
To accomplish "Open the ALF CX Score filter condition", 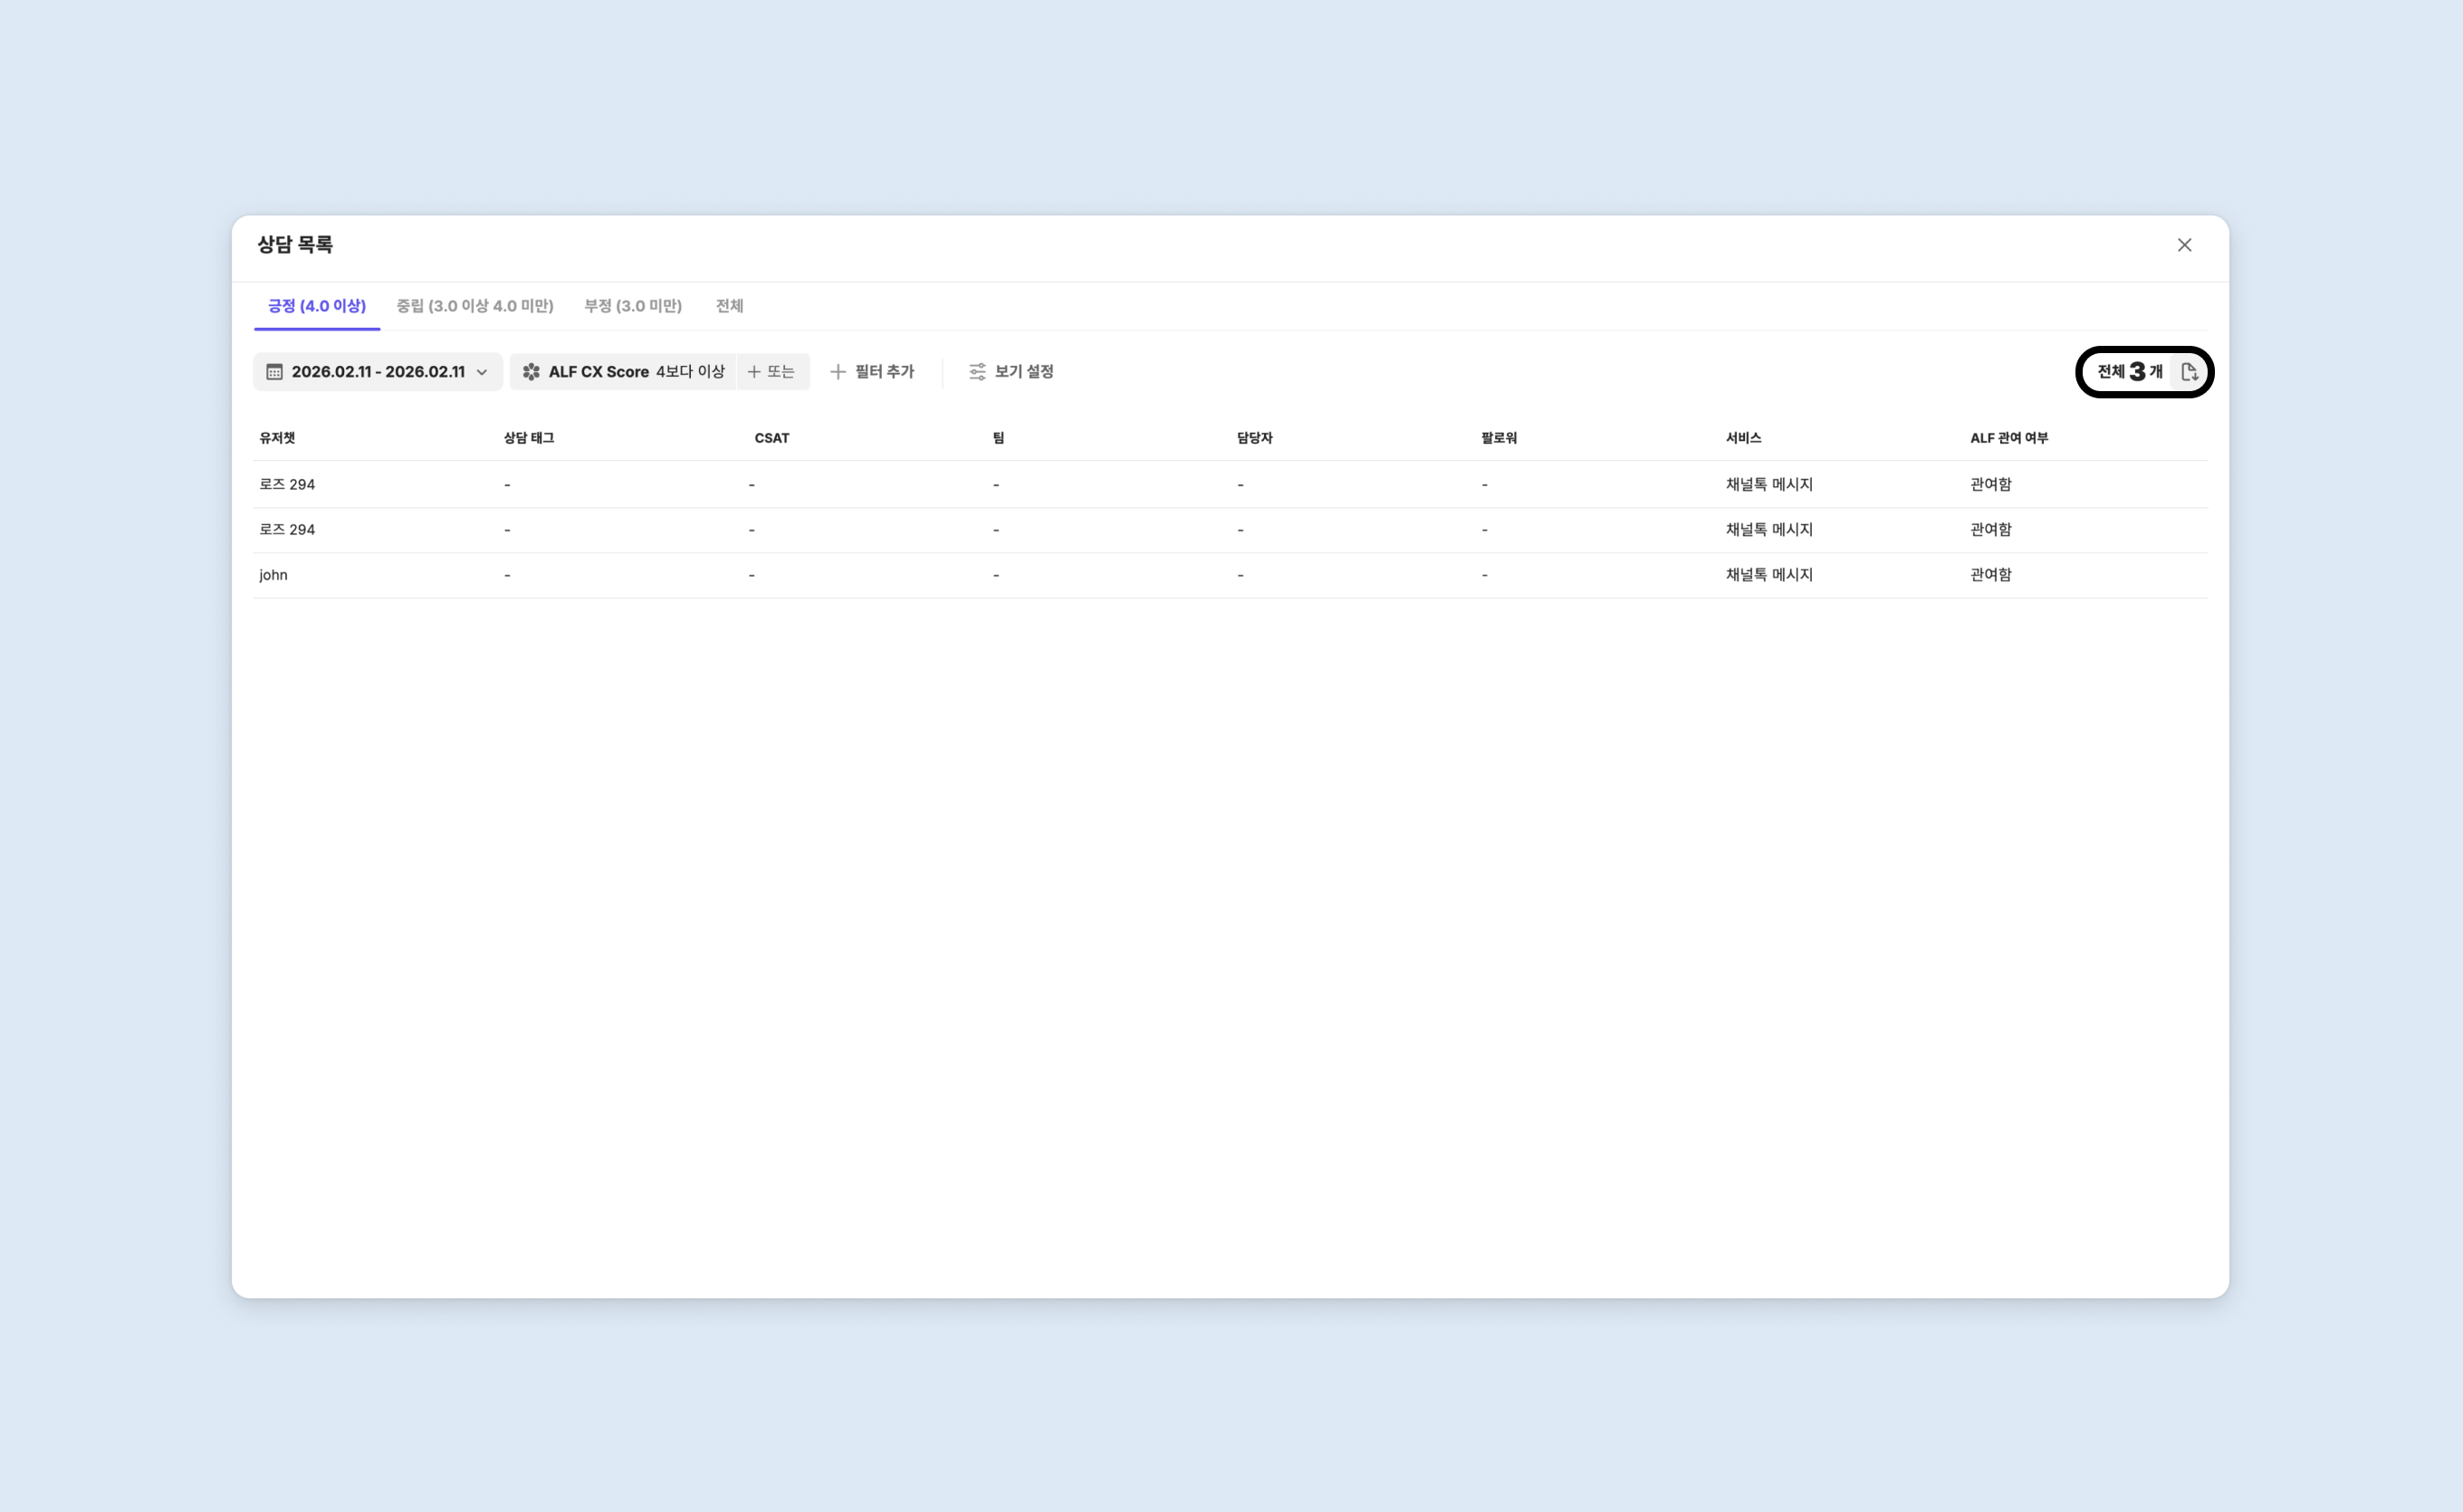I will click(636, 372).
